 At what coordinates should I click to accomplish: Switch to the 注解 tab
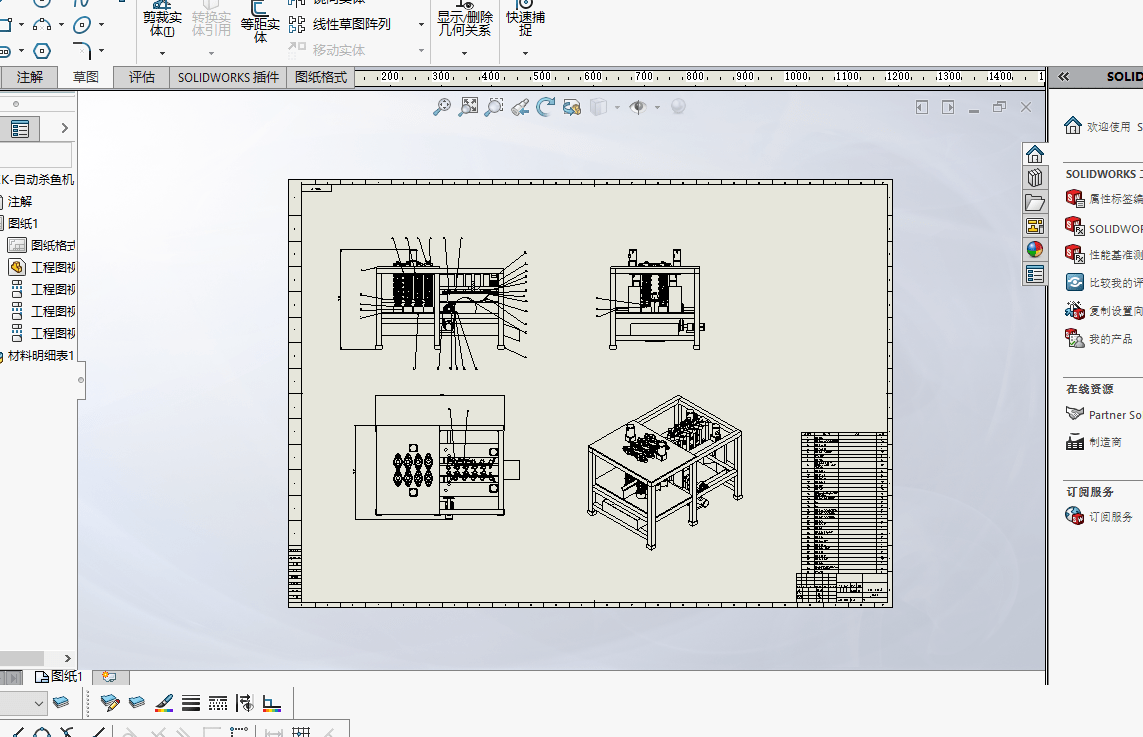(29, 77)
